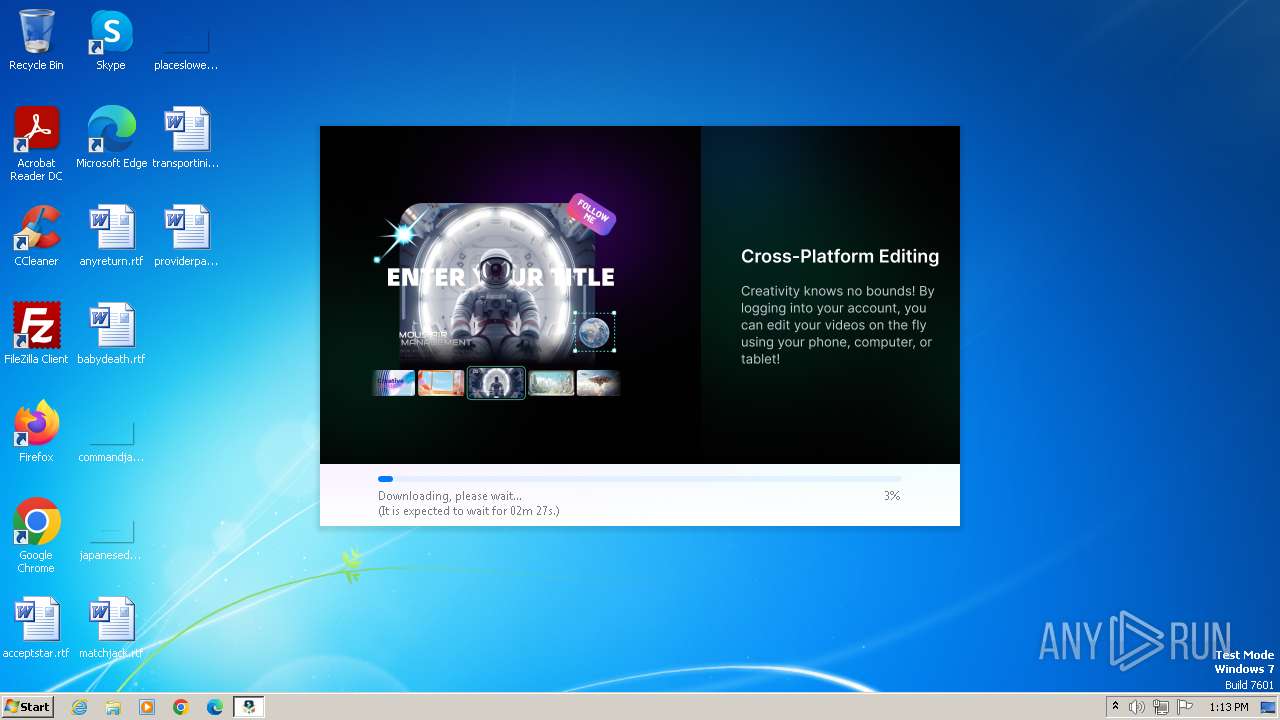Show hidden system tray icons
The image size is (1280, 720).
coord(1116,707)
